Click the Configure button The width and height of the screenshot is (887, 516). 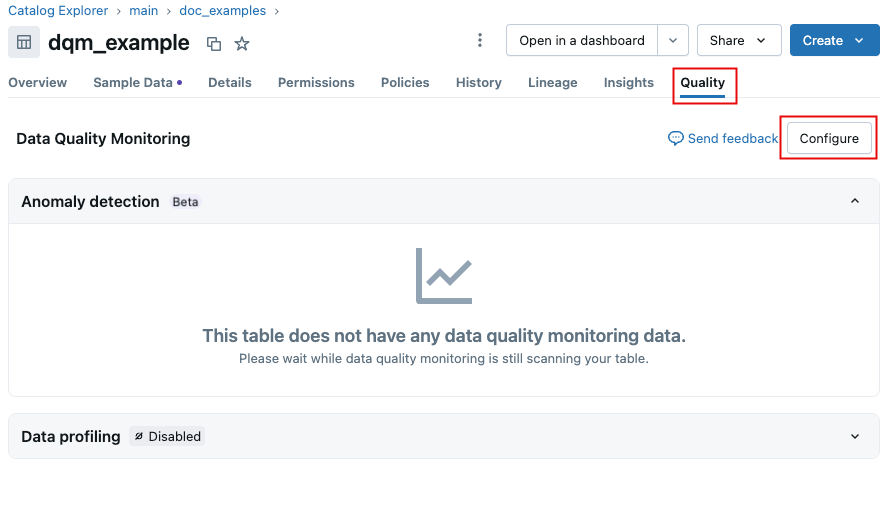pyautogui.click(x=828, y=138)
